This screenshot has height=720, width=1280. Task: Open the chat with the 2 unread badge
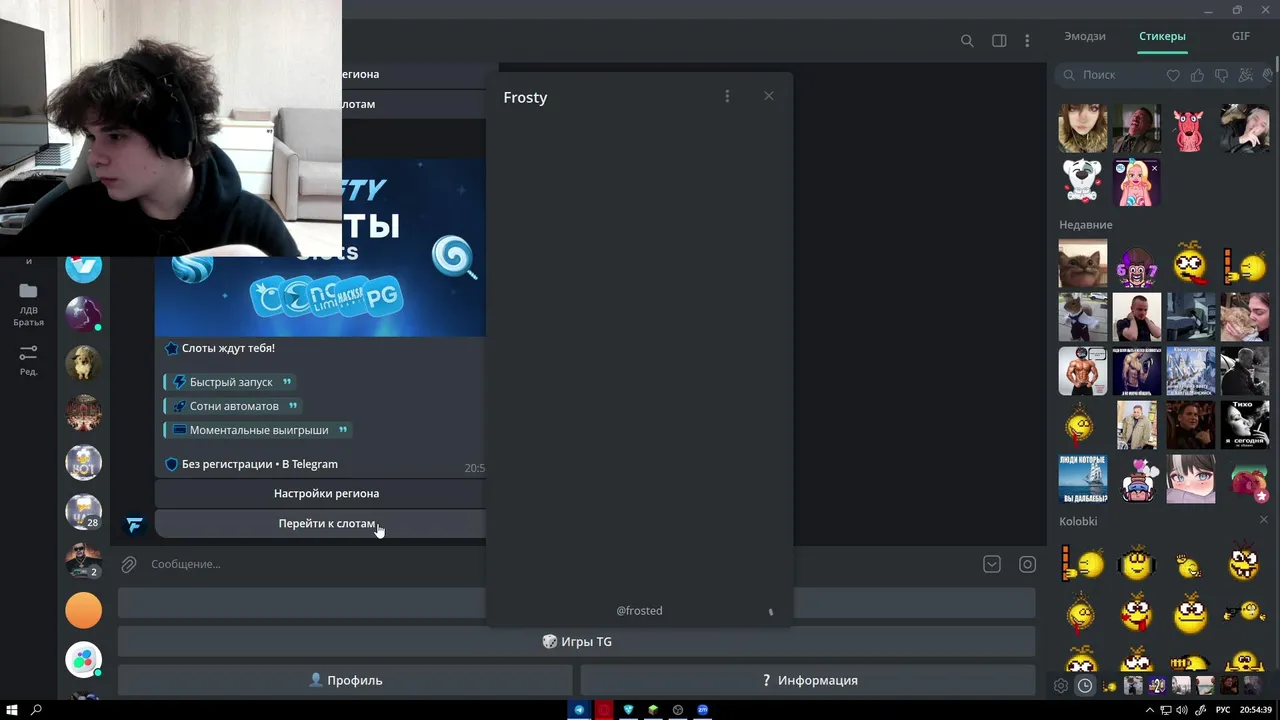click(84, 560)
